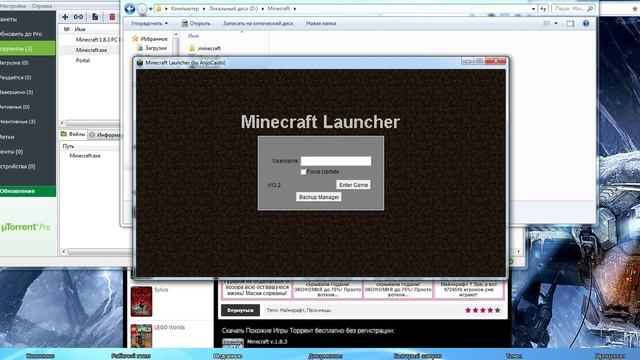Click the Minecraft v.1.8.3 link text
640x360 pixels.
point(267,342)
